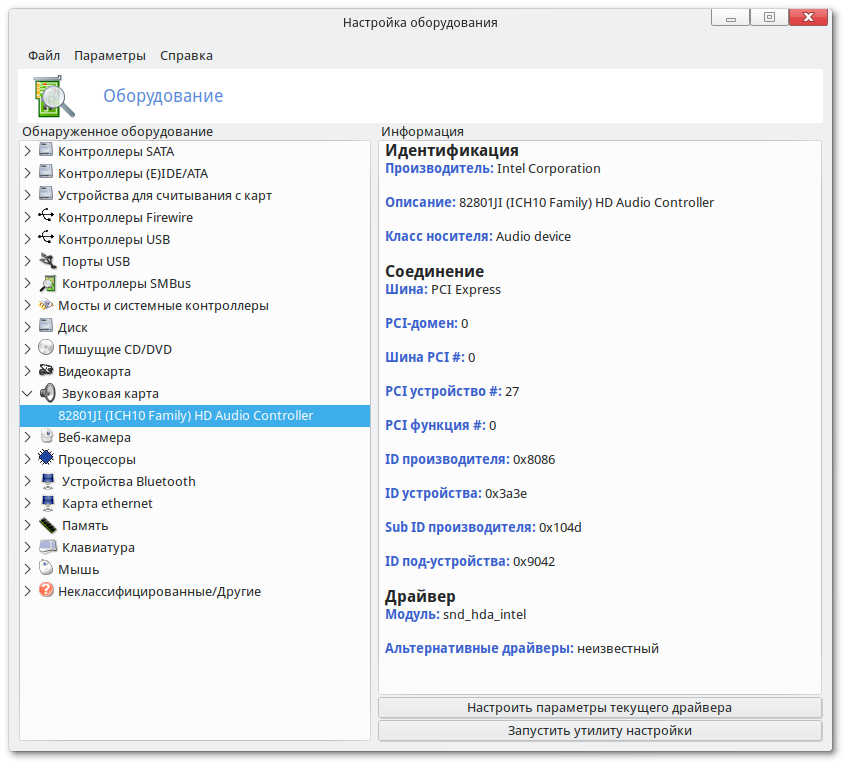Click the Мышь mouse icon

point(46,568)
